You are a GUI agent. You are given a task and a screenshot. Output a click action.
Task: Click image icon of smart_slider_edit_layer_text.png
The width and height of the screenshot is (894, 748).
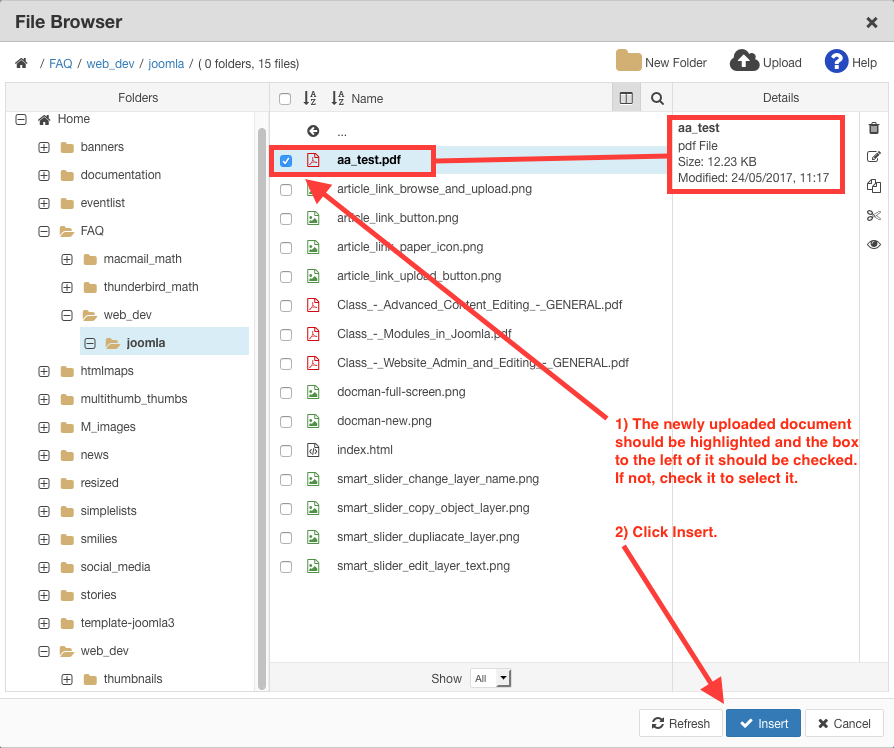pyautogui.click(x=313, y=566)
